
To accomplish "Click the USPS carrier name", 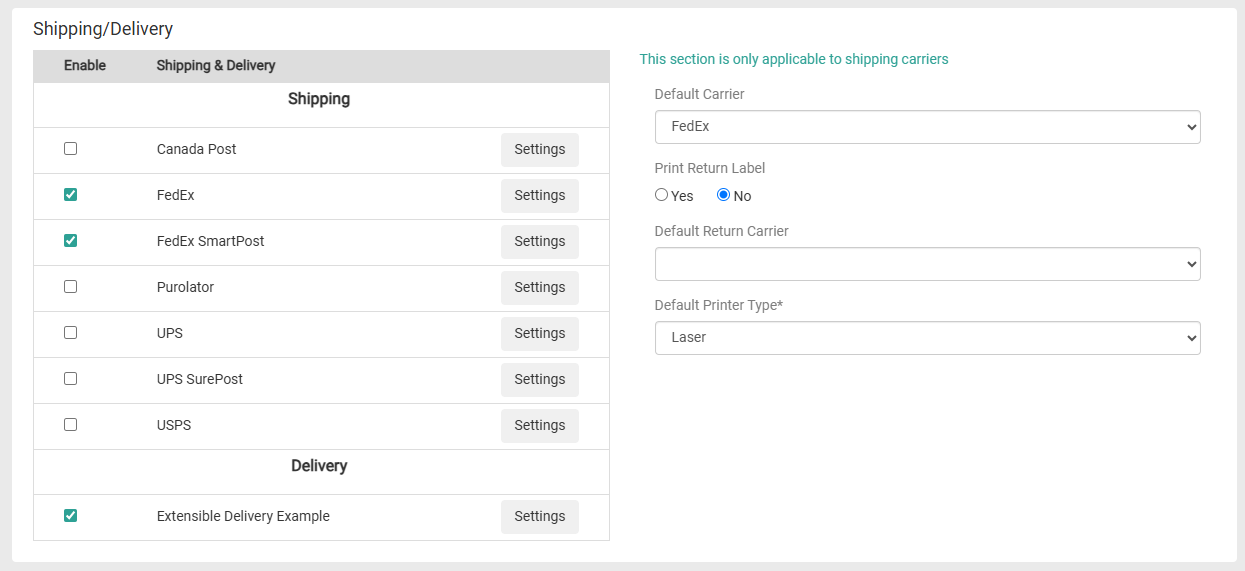I will tap(174, 425).
